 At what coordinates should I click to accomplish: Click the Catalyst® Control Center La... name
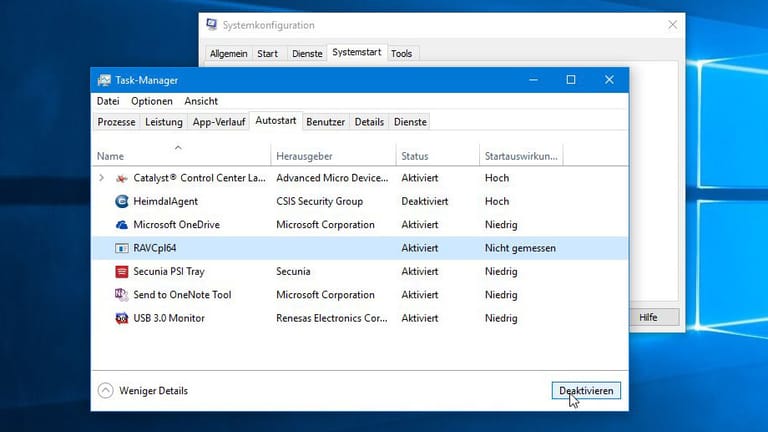coord(199,178)
